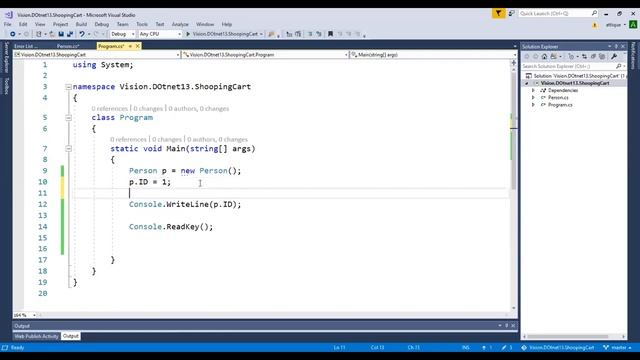This screenshot has width=640, height=360.
Task: Select Person.cs in Solution Explorer
Action: coord(558,98)
